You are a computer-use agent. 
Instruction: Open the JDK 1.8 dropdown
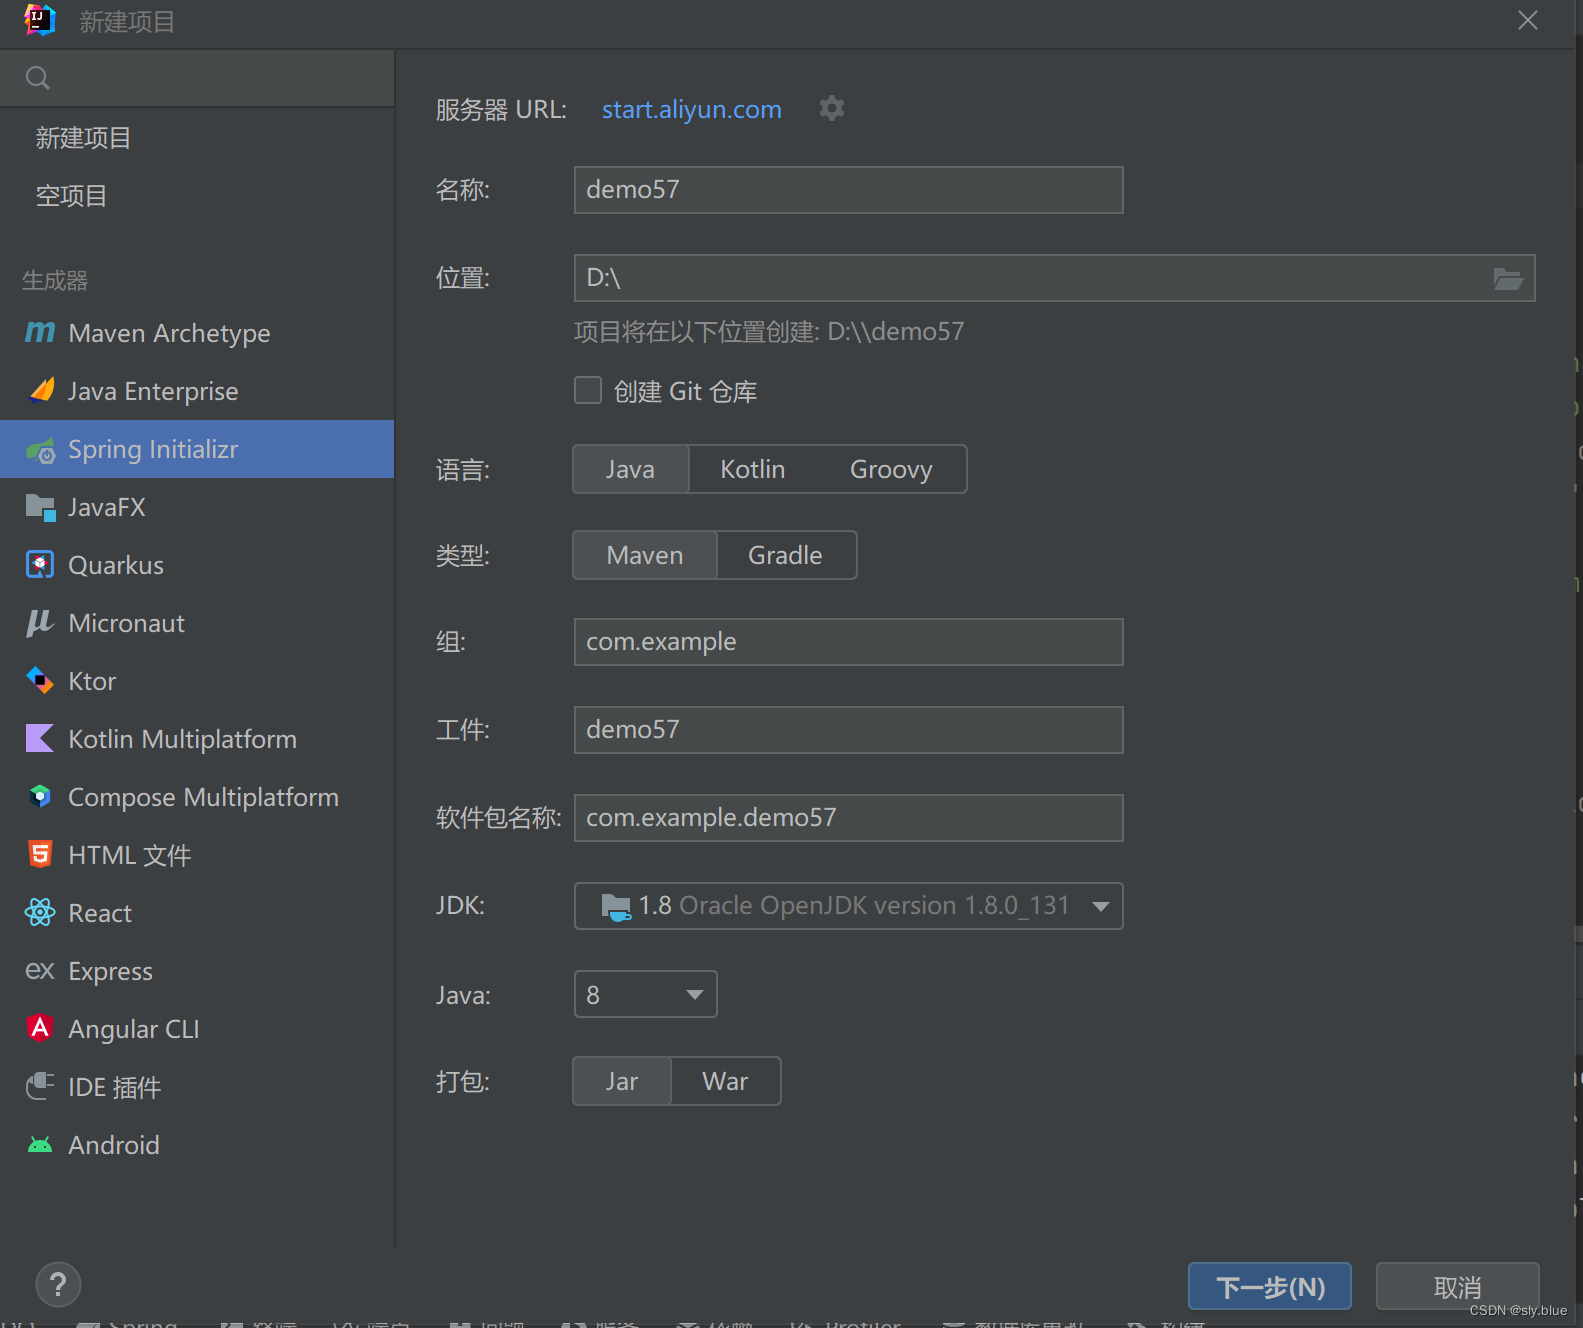pos(849,906)
